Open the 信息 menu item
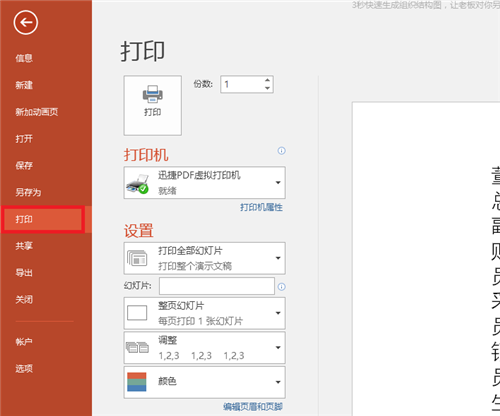This screenshot has width=500, height=416. 24,58
